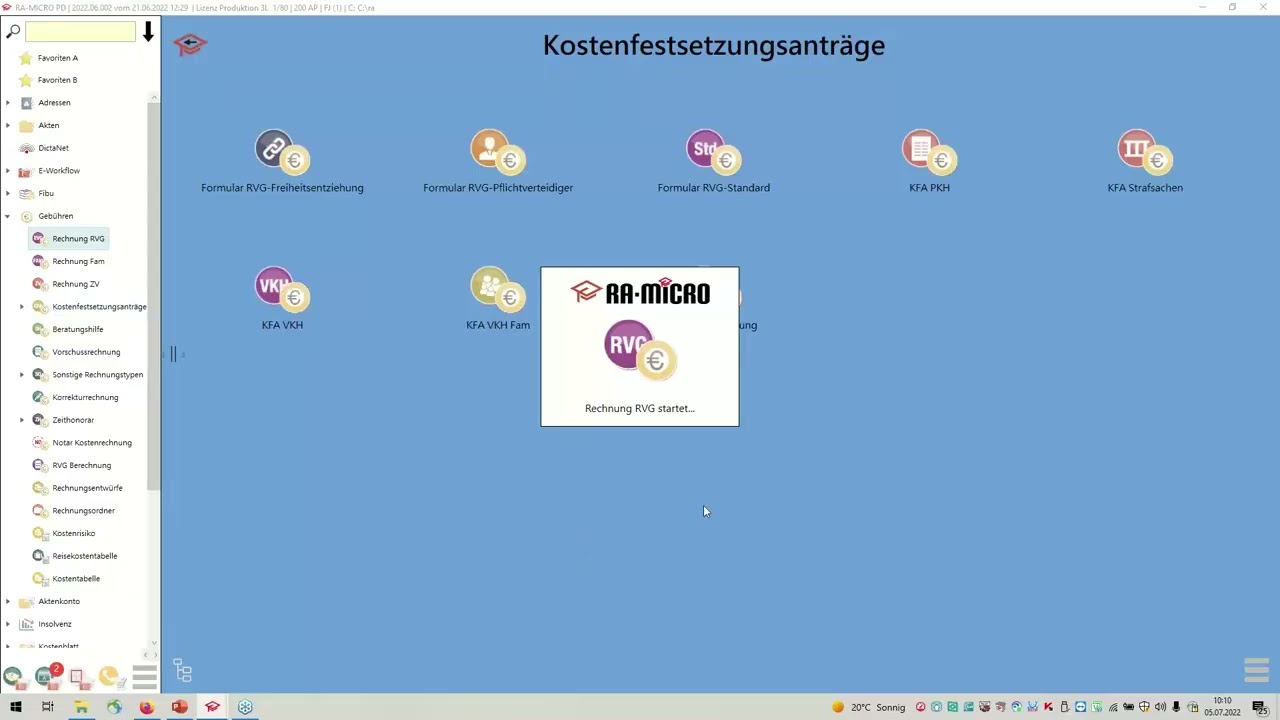Click the Notar Kostenrechnung icon in the tree
Viewport: 1280px width, 720px height.
(39, 442)
